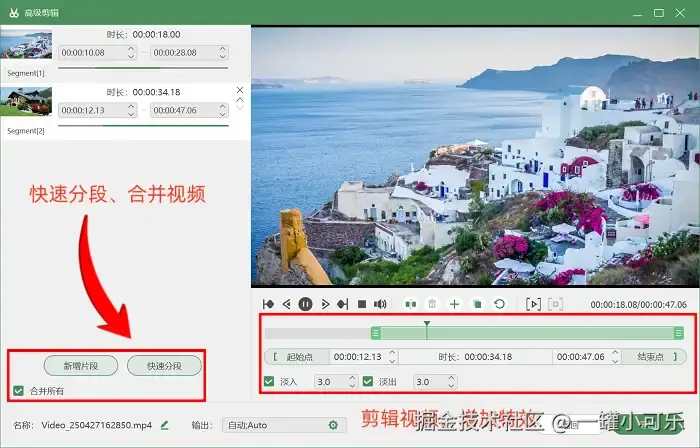This screenshot has width=700, height=448.
Task: Click the 新增片段 button
Action: 81,366
